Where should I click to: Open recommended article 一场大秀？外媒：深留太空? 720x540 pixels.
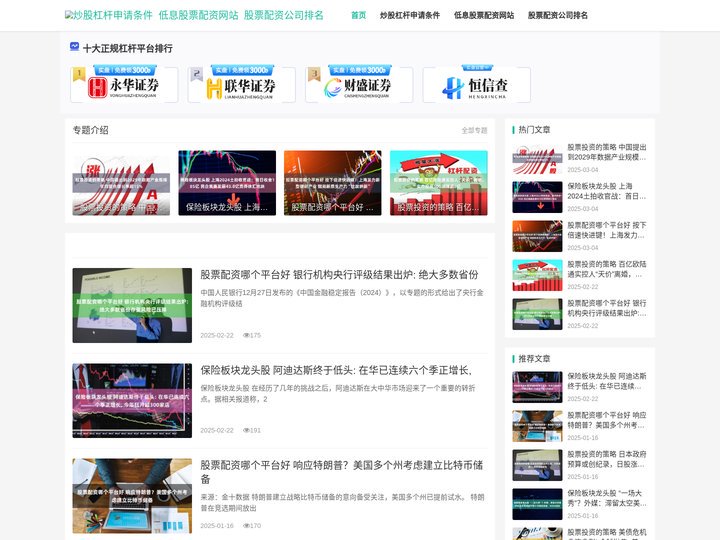[607, 498]
